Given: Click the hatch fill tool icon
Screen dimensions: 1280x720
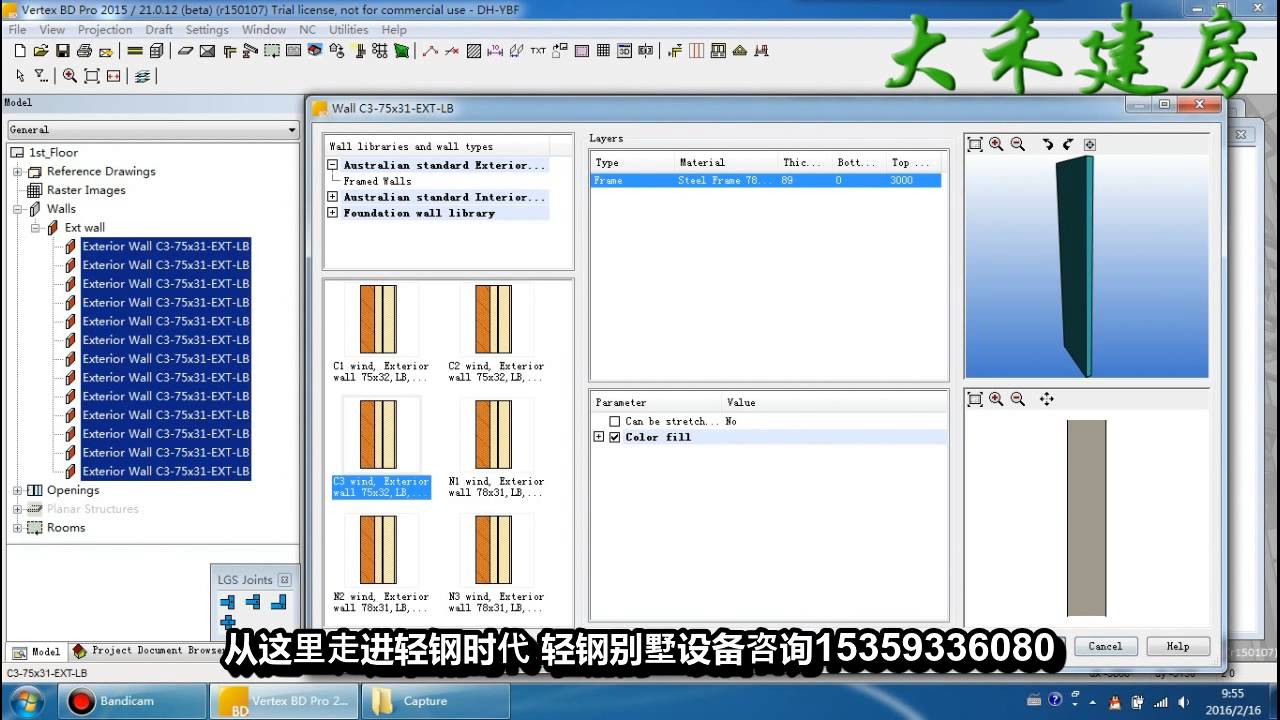Looking at the screenshot, I should click(x=474, y=51).
